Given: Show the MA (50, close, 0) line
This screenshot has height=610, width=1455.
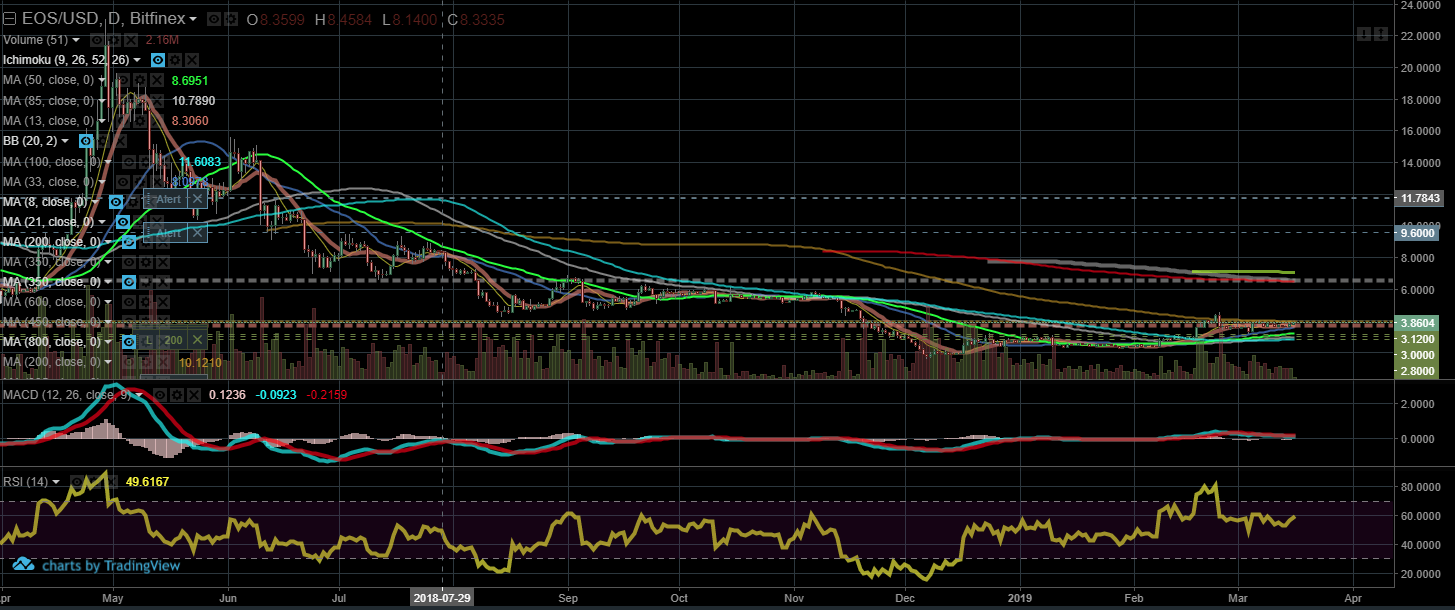Looking at the screenshot, I should [x=123, y=80].
